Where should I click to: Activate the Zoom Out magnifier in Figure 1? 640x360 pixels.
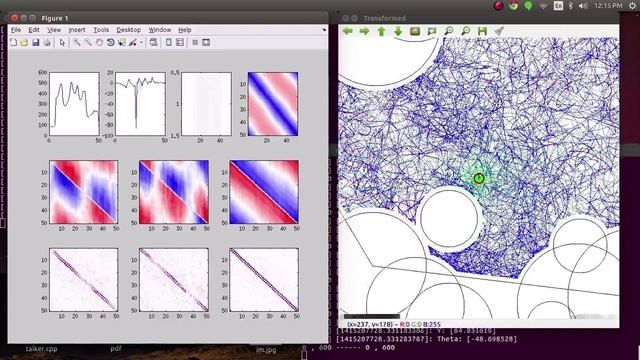point(88,42)
